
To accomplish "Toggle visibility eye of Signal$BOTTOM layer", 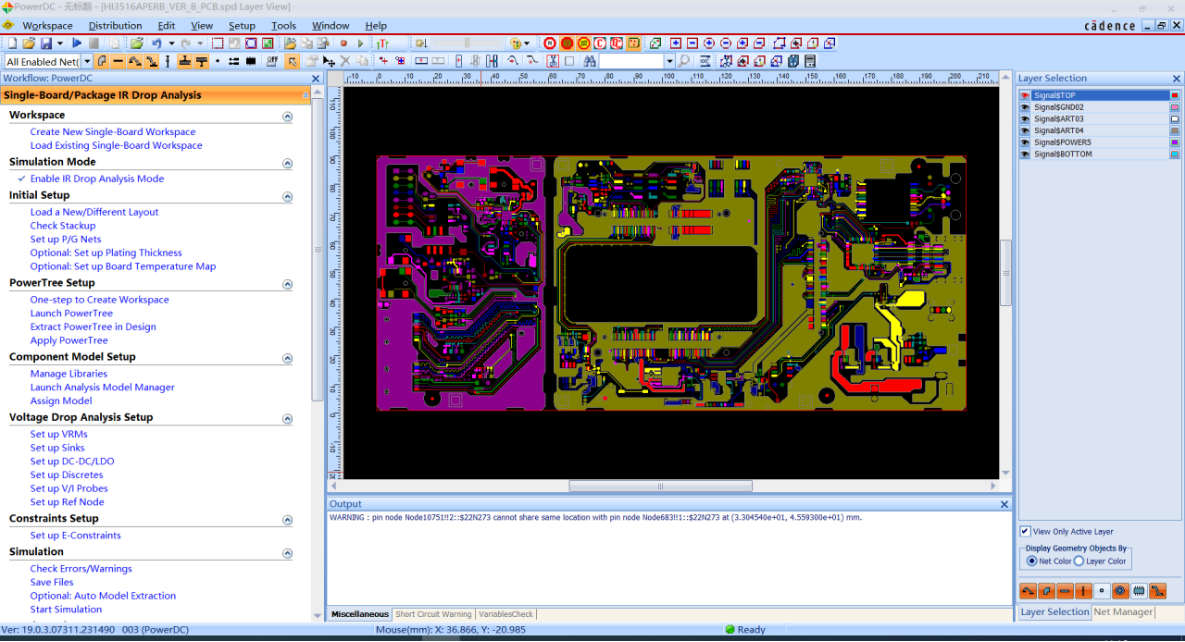I will click(1026, 154).
